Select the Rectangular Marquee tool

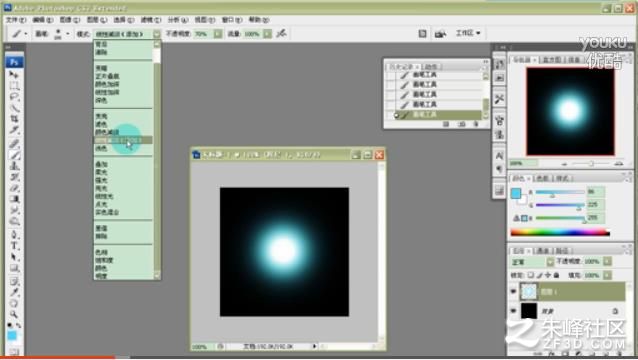[14, 86]
